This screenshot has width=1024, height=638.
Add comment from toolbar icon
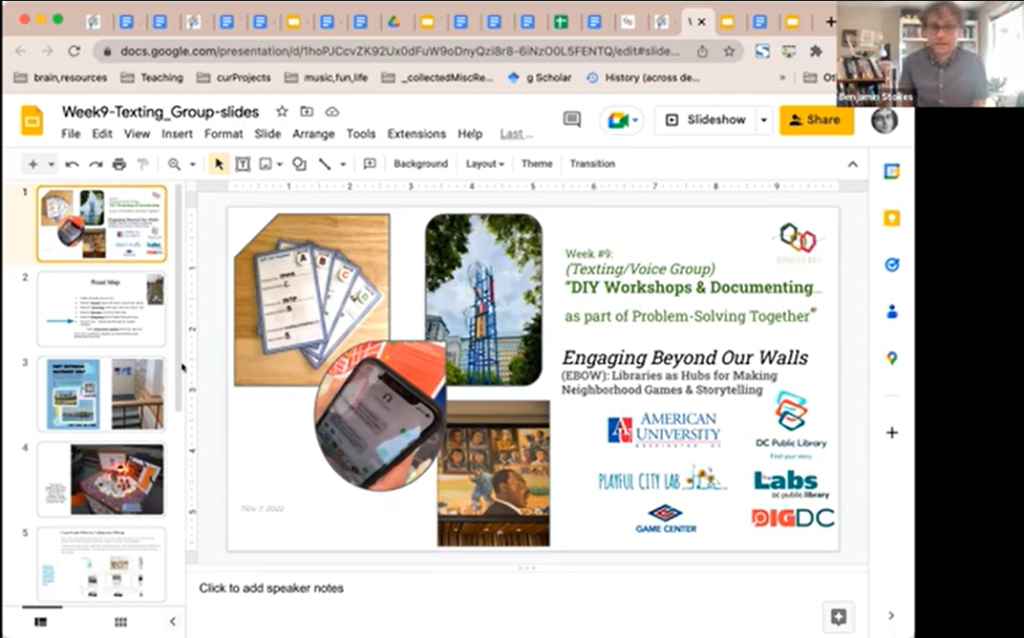[370, 164]
